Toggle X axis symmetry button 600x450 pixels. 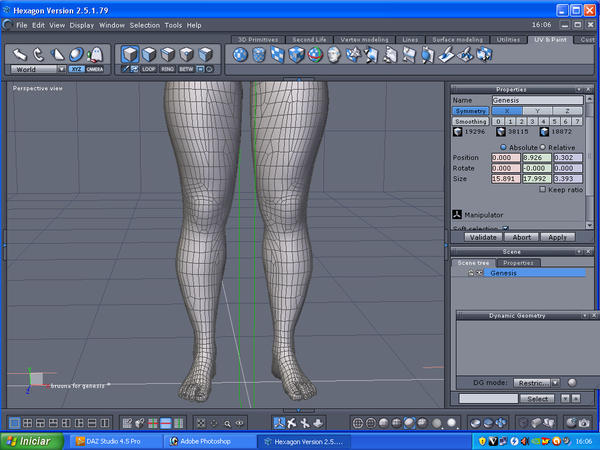[x=508, y=111]
